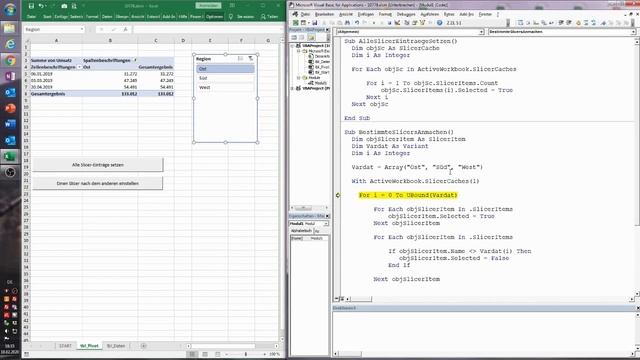This screenshot has height=360, width=640.
Task: Click the VBA toolbar undo icon
Action: 357,23
